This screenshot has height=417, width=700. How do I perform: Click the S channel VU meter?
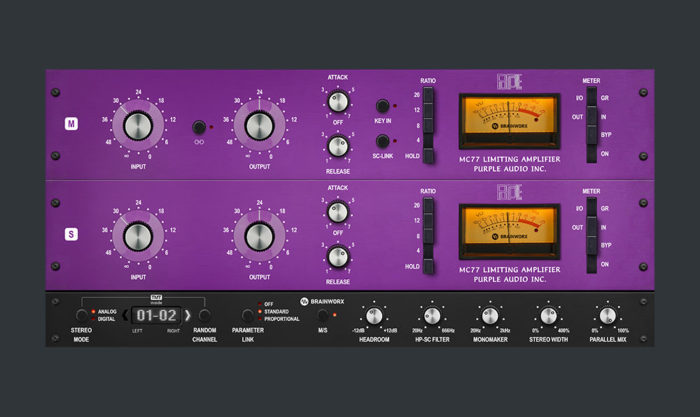(x=509, y=232)
